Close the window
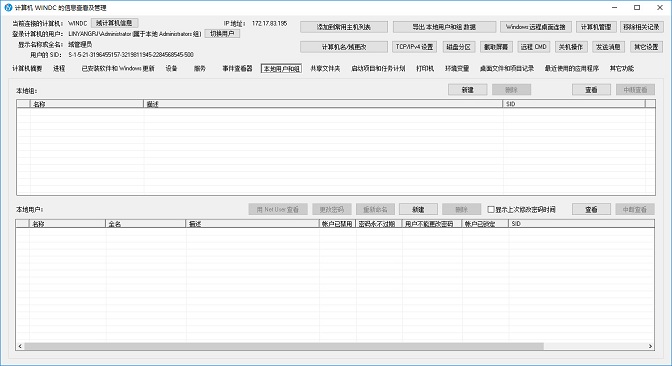This screenshot has height=366, width=672. click(660, 7)
